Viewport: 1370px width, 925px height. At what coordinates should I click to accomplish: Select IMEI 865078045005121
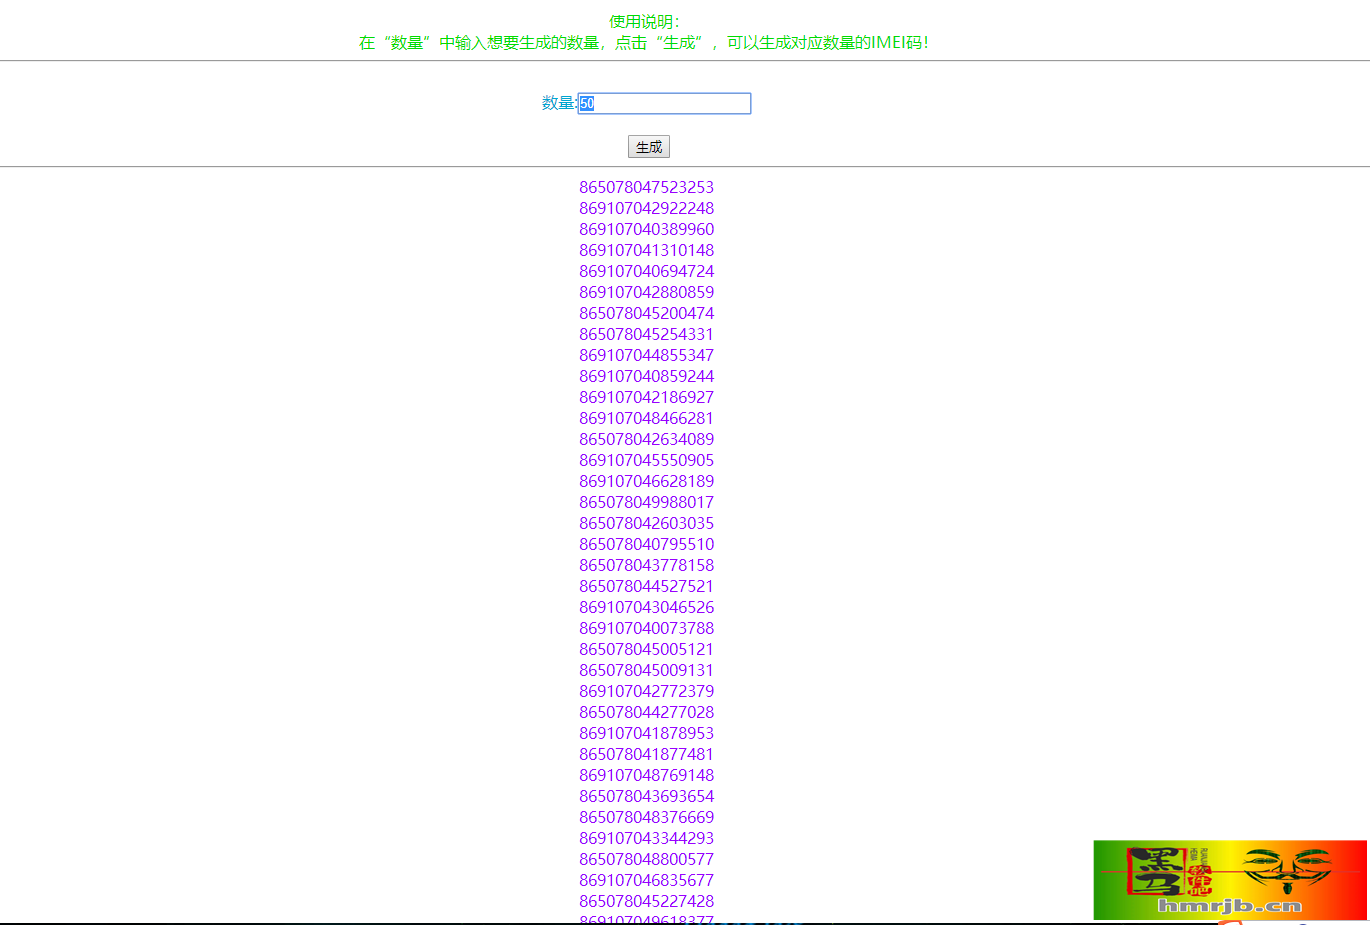[647, 649]
